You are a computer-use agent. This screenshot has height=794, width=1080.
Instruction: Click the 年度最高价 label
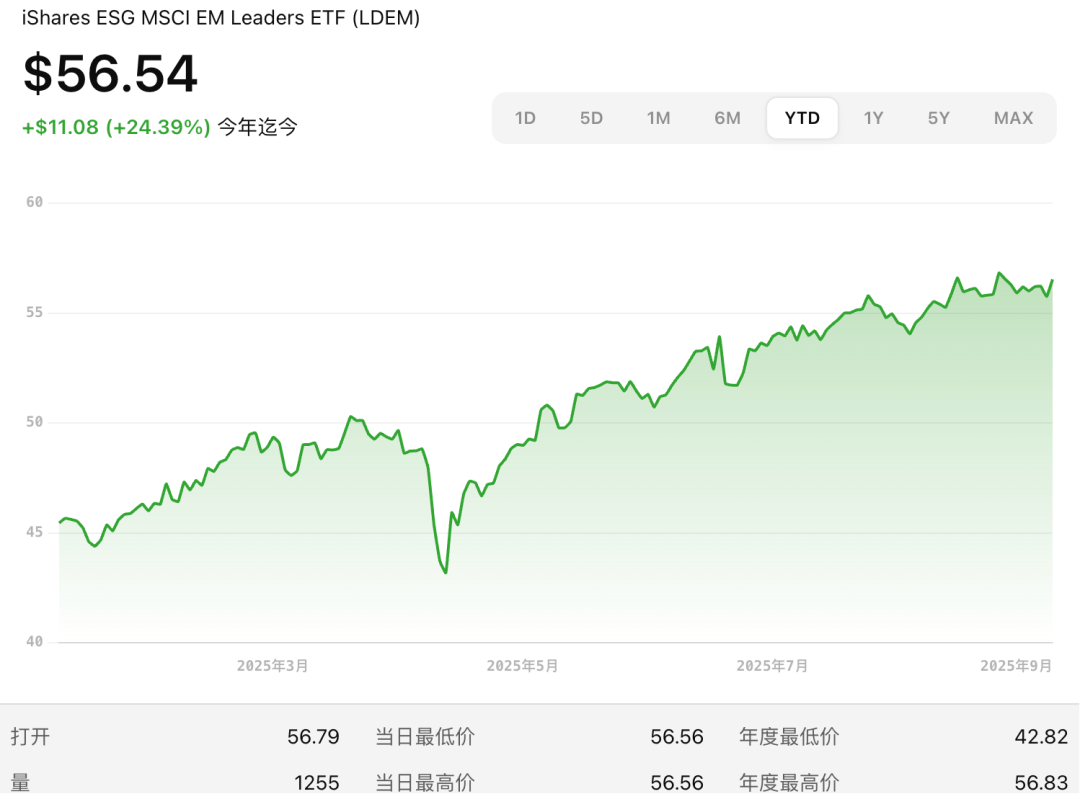tap(789, 783)
